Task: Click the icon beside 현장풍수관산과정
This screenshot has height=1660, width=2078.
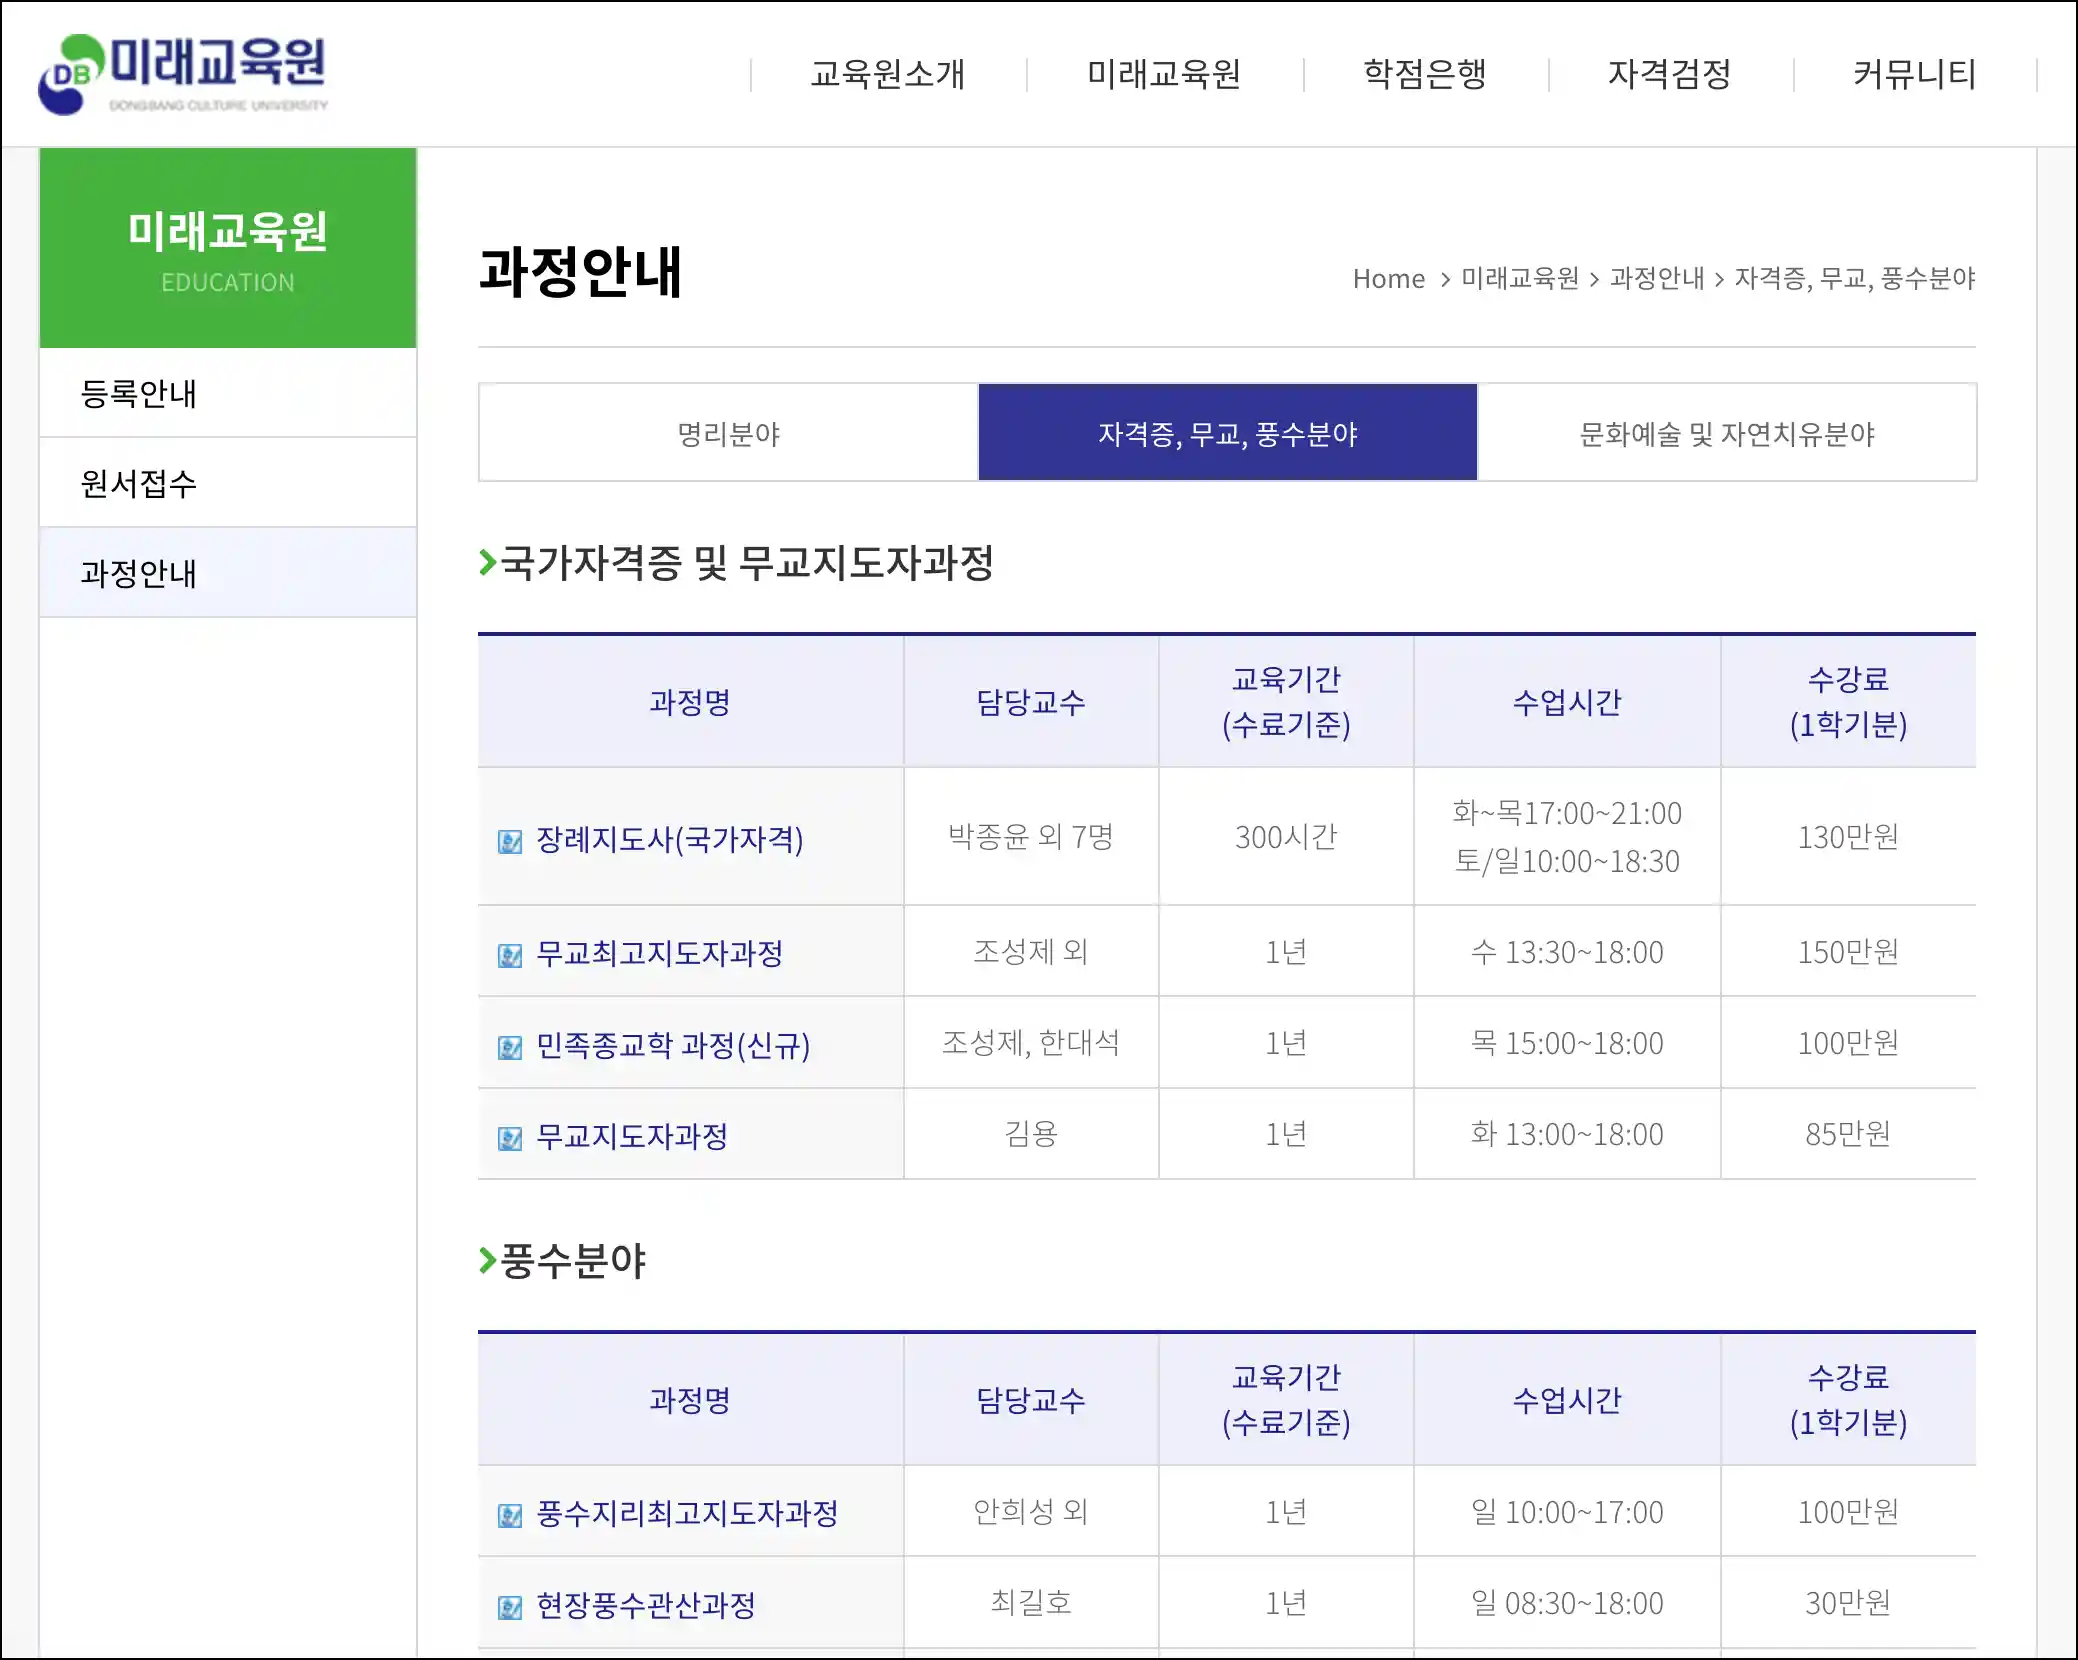Action: click(x=510, y=1607)
